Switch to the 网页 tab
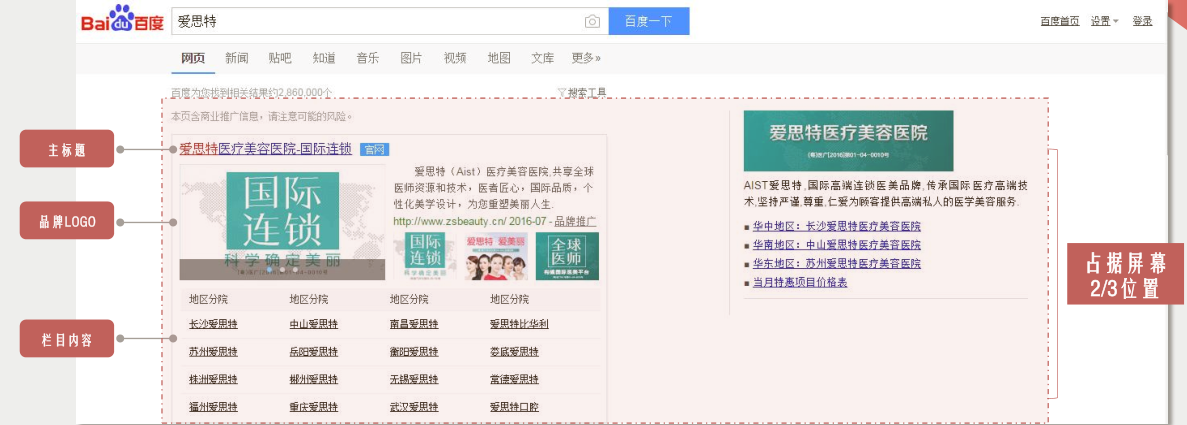Viewport: 1187px width, 425px height. pos(193,58)
